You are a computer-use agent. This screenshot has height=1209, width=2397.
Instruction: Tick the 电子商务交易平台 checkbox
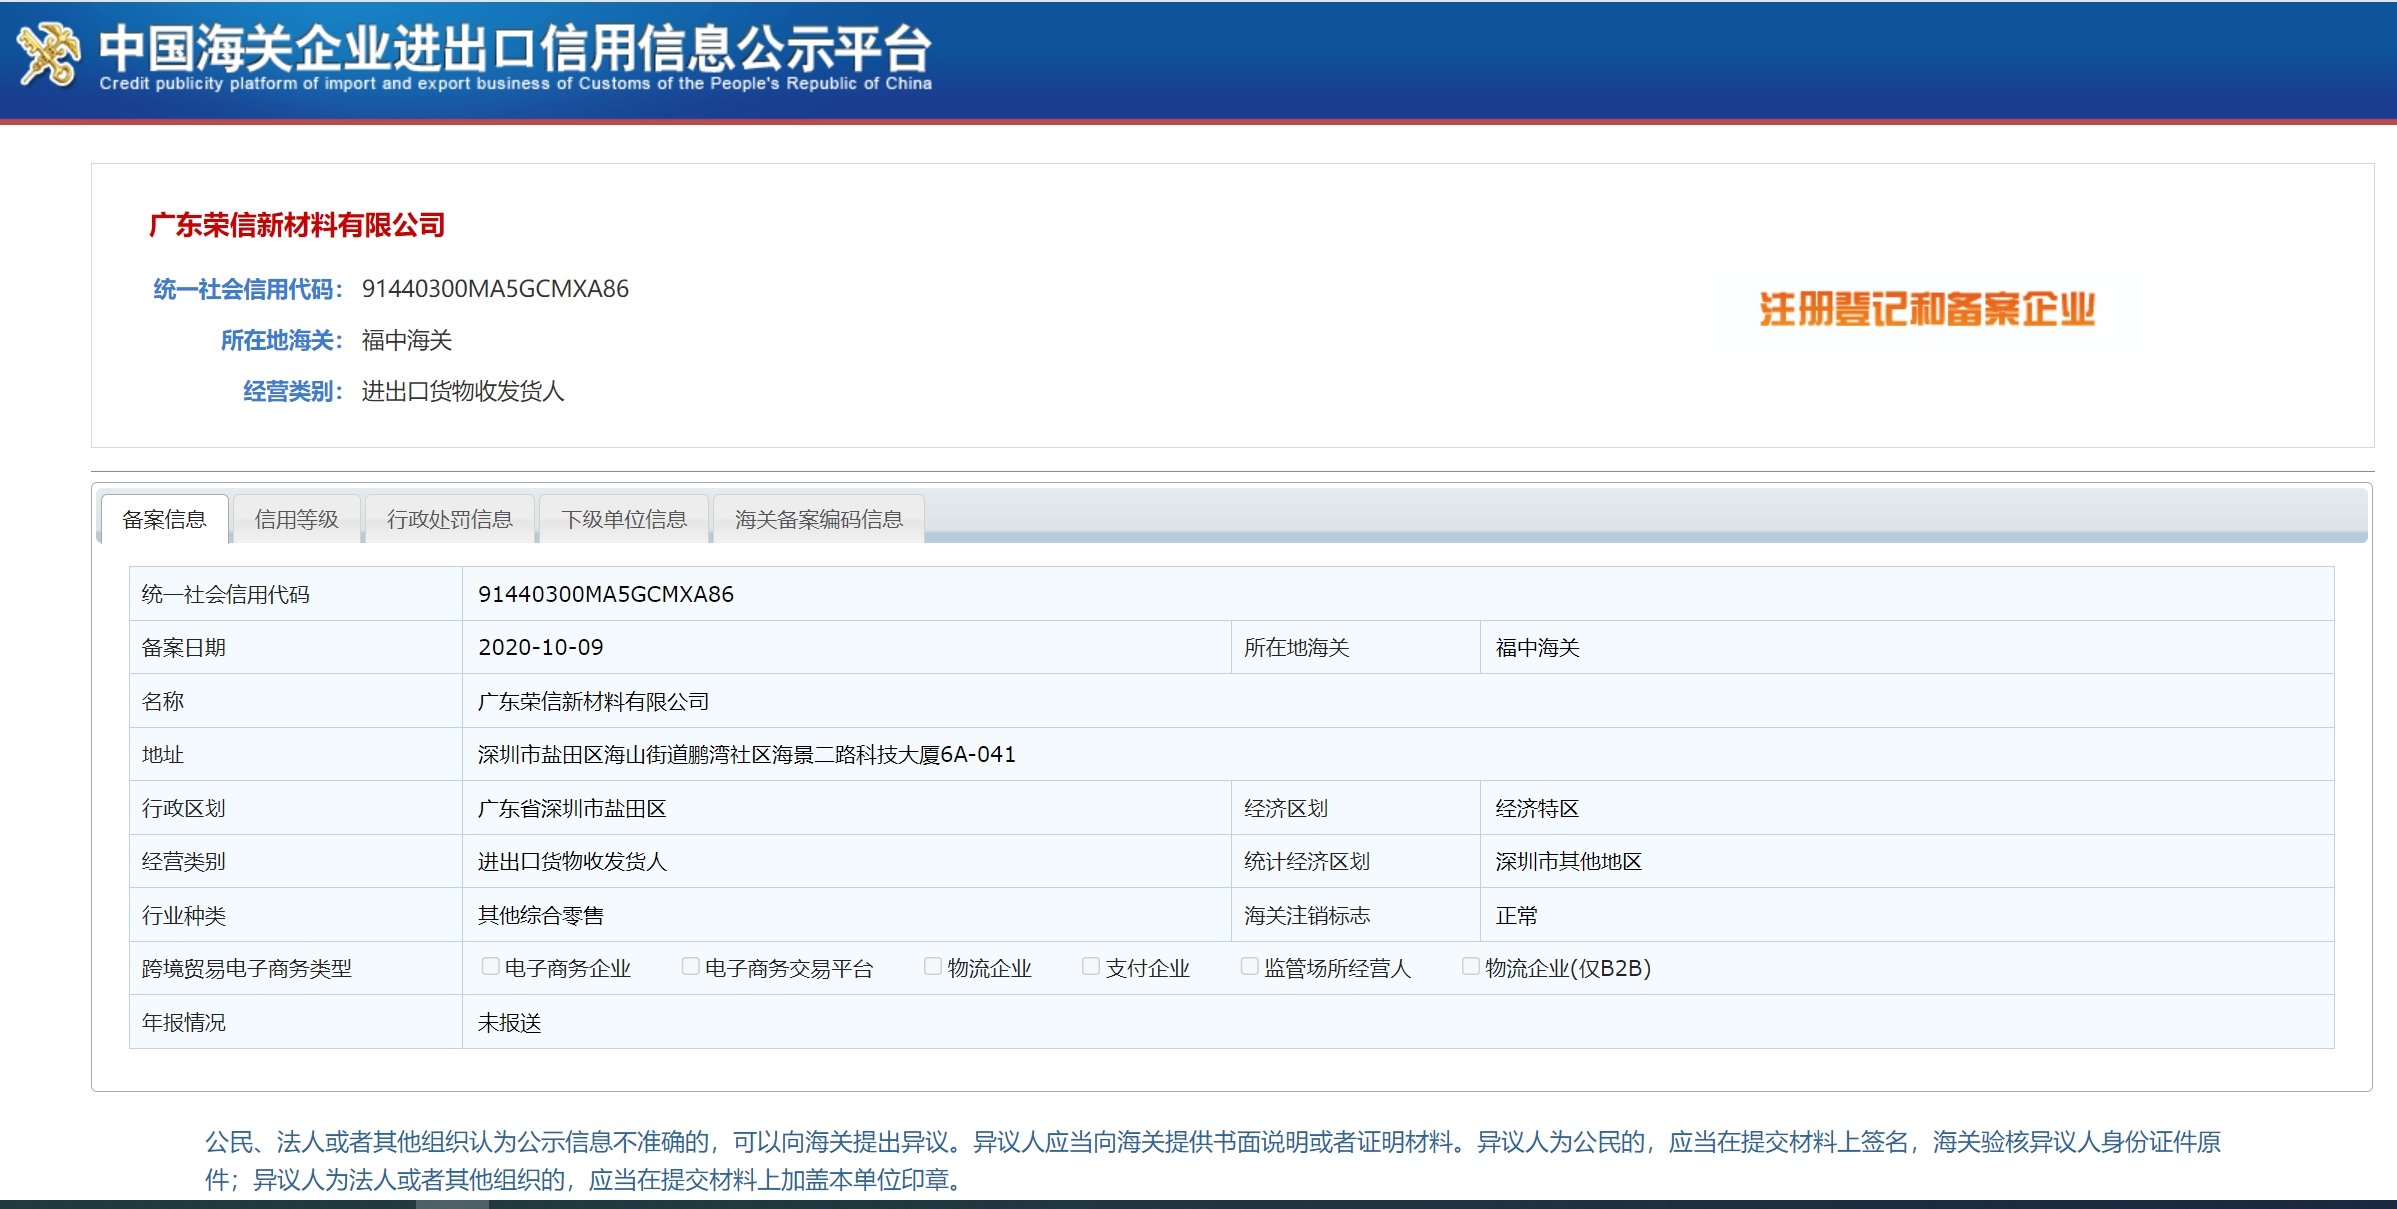click(x=690, y=966)
